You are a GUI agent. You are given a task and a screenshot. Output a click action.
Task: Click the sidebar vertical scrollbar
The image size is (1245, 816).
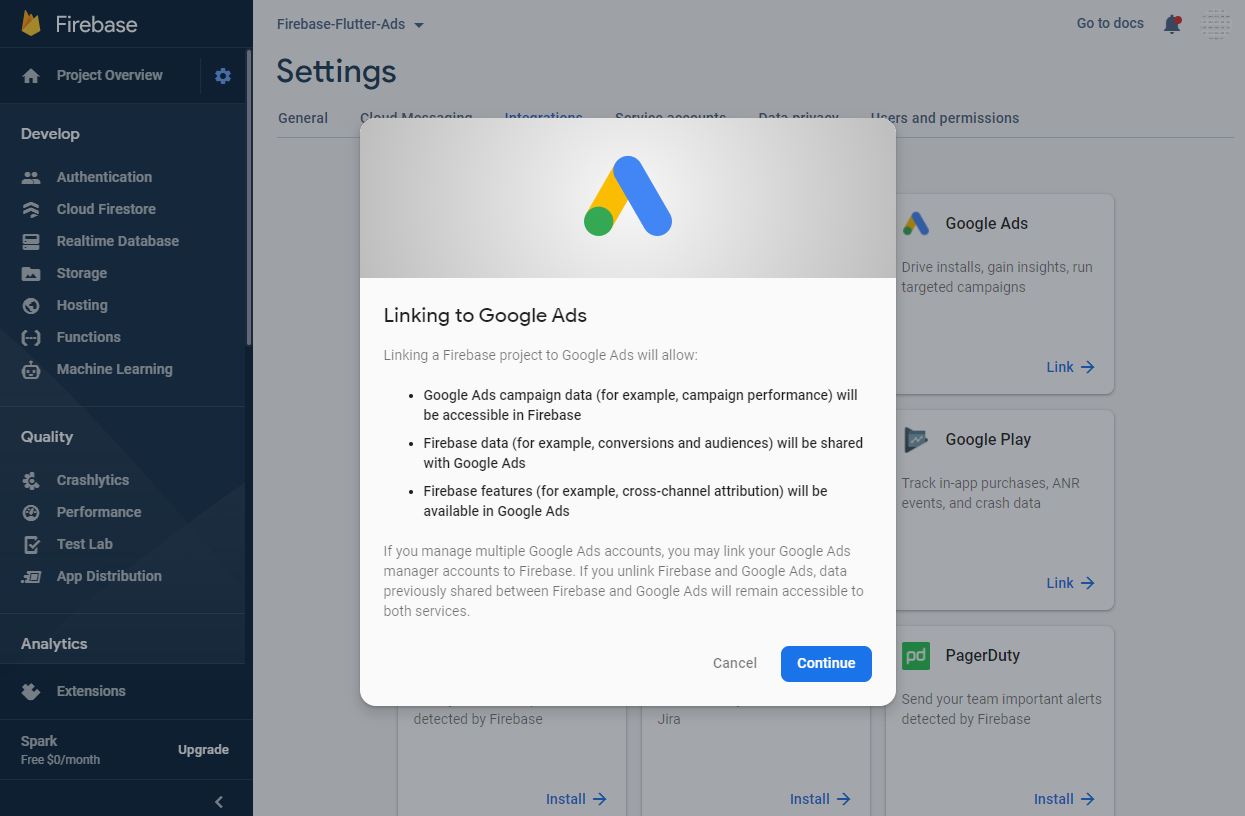(x=248, y=200)
